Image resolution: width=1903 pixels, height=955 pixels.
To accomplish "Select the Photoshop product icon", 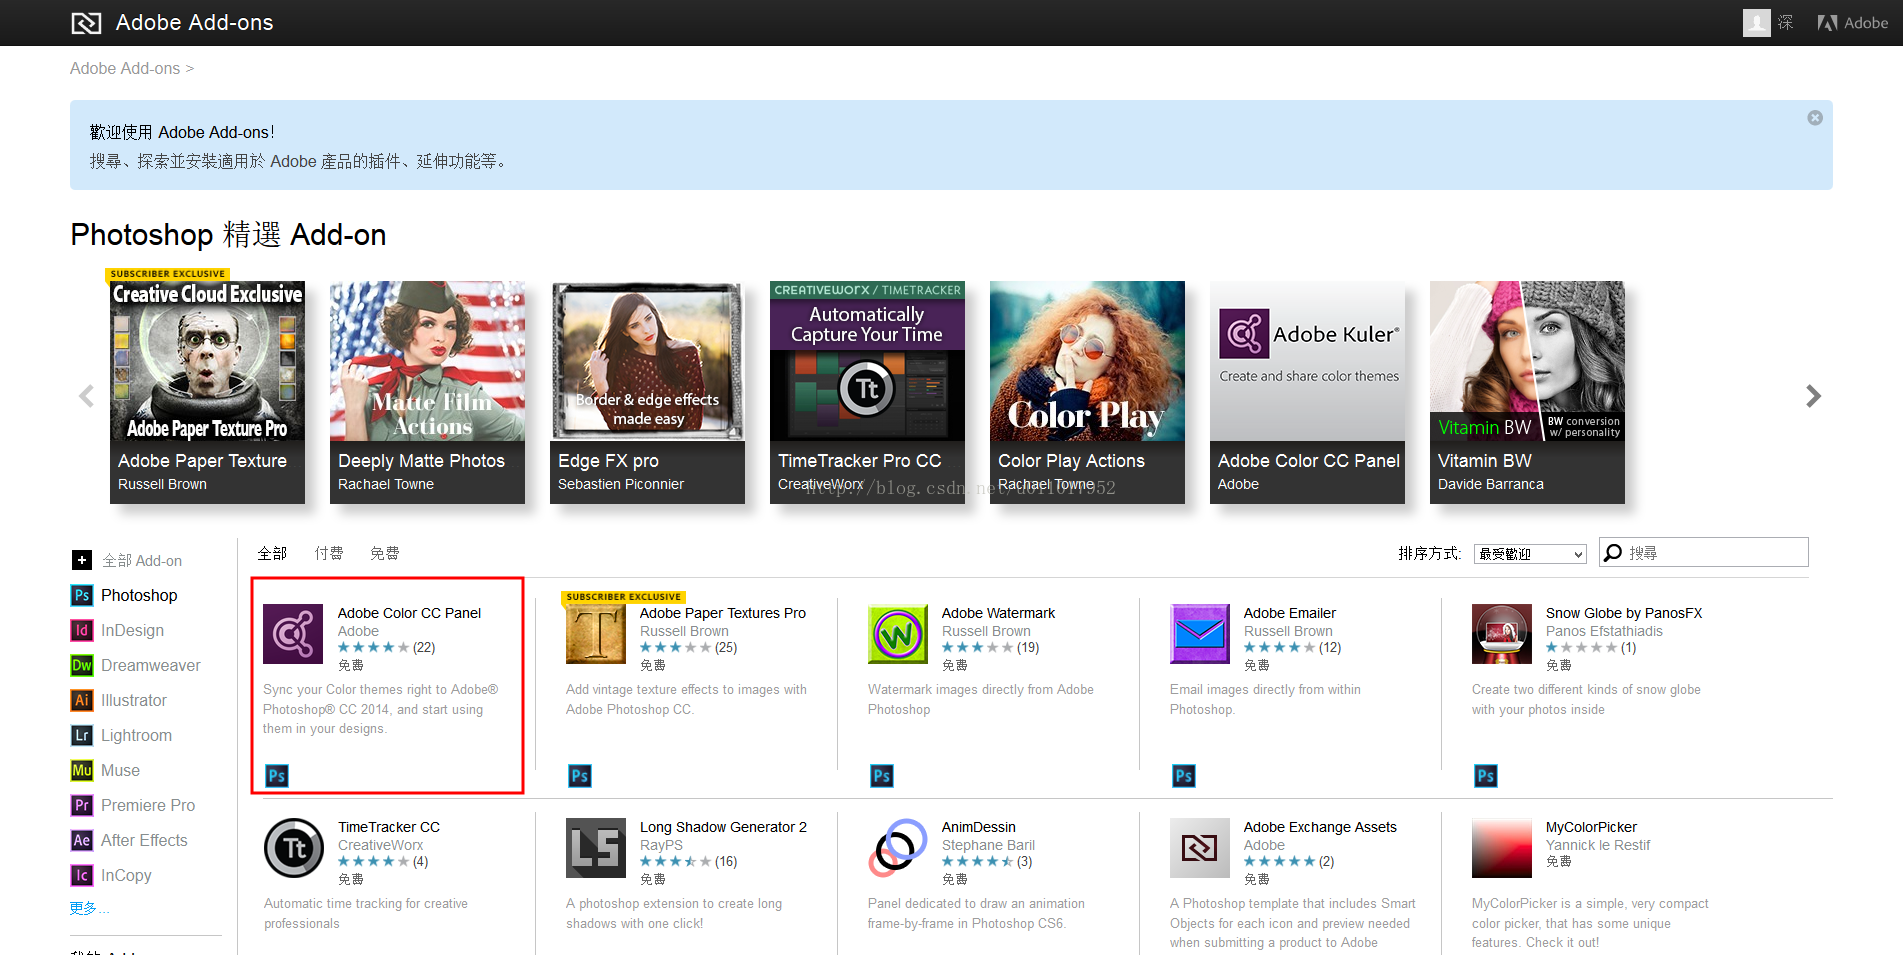I will click(x=82, y=596).
